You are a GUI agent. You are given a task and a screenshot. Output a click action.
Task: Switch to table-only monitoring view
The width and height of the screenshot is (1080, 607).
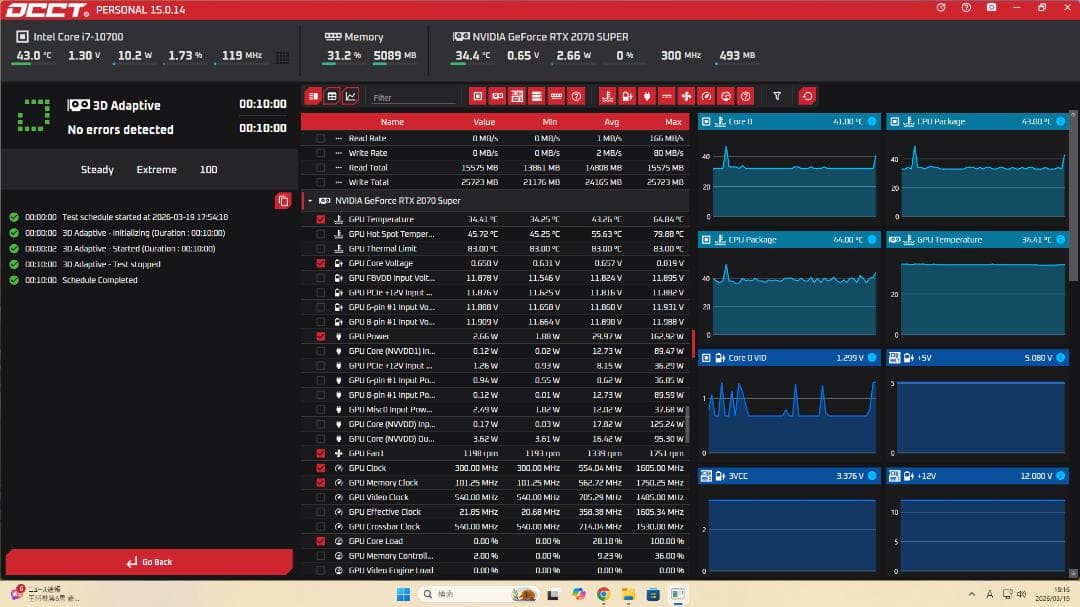332,96
